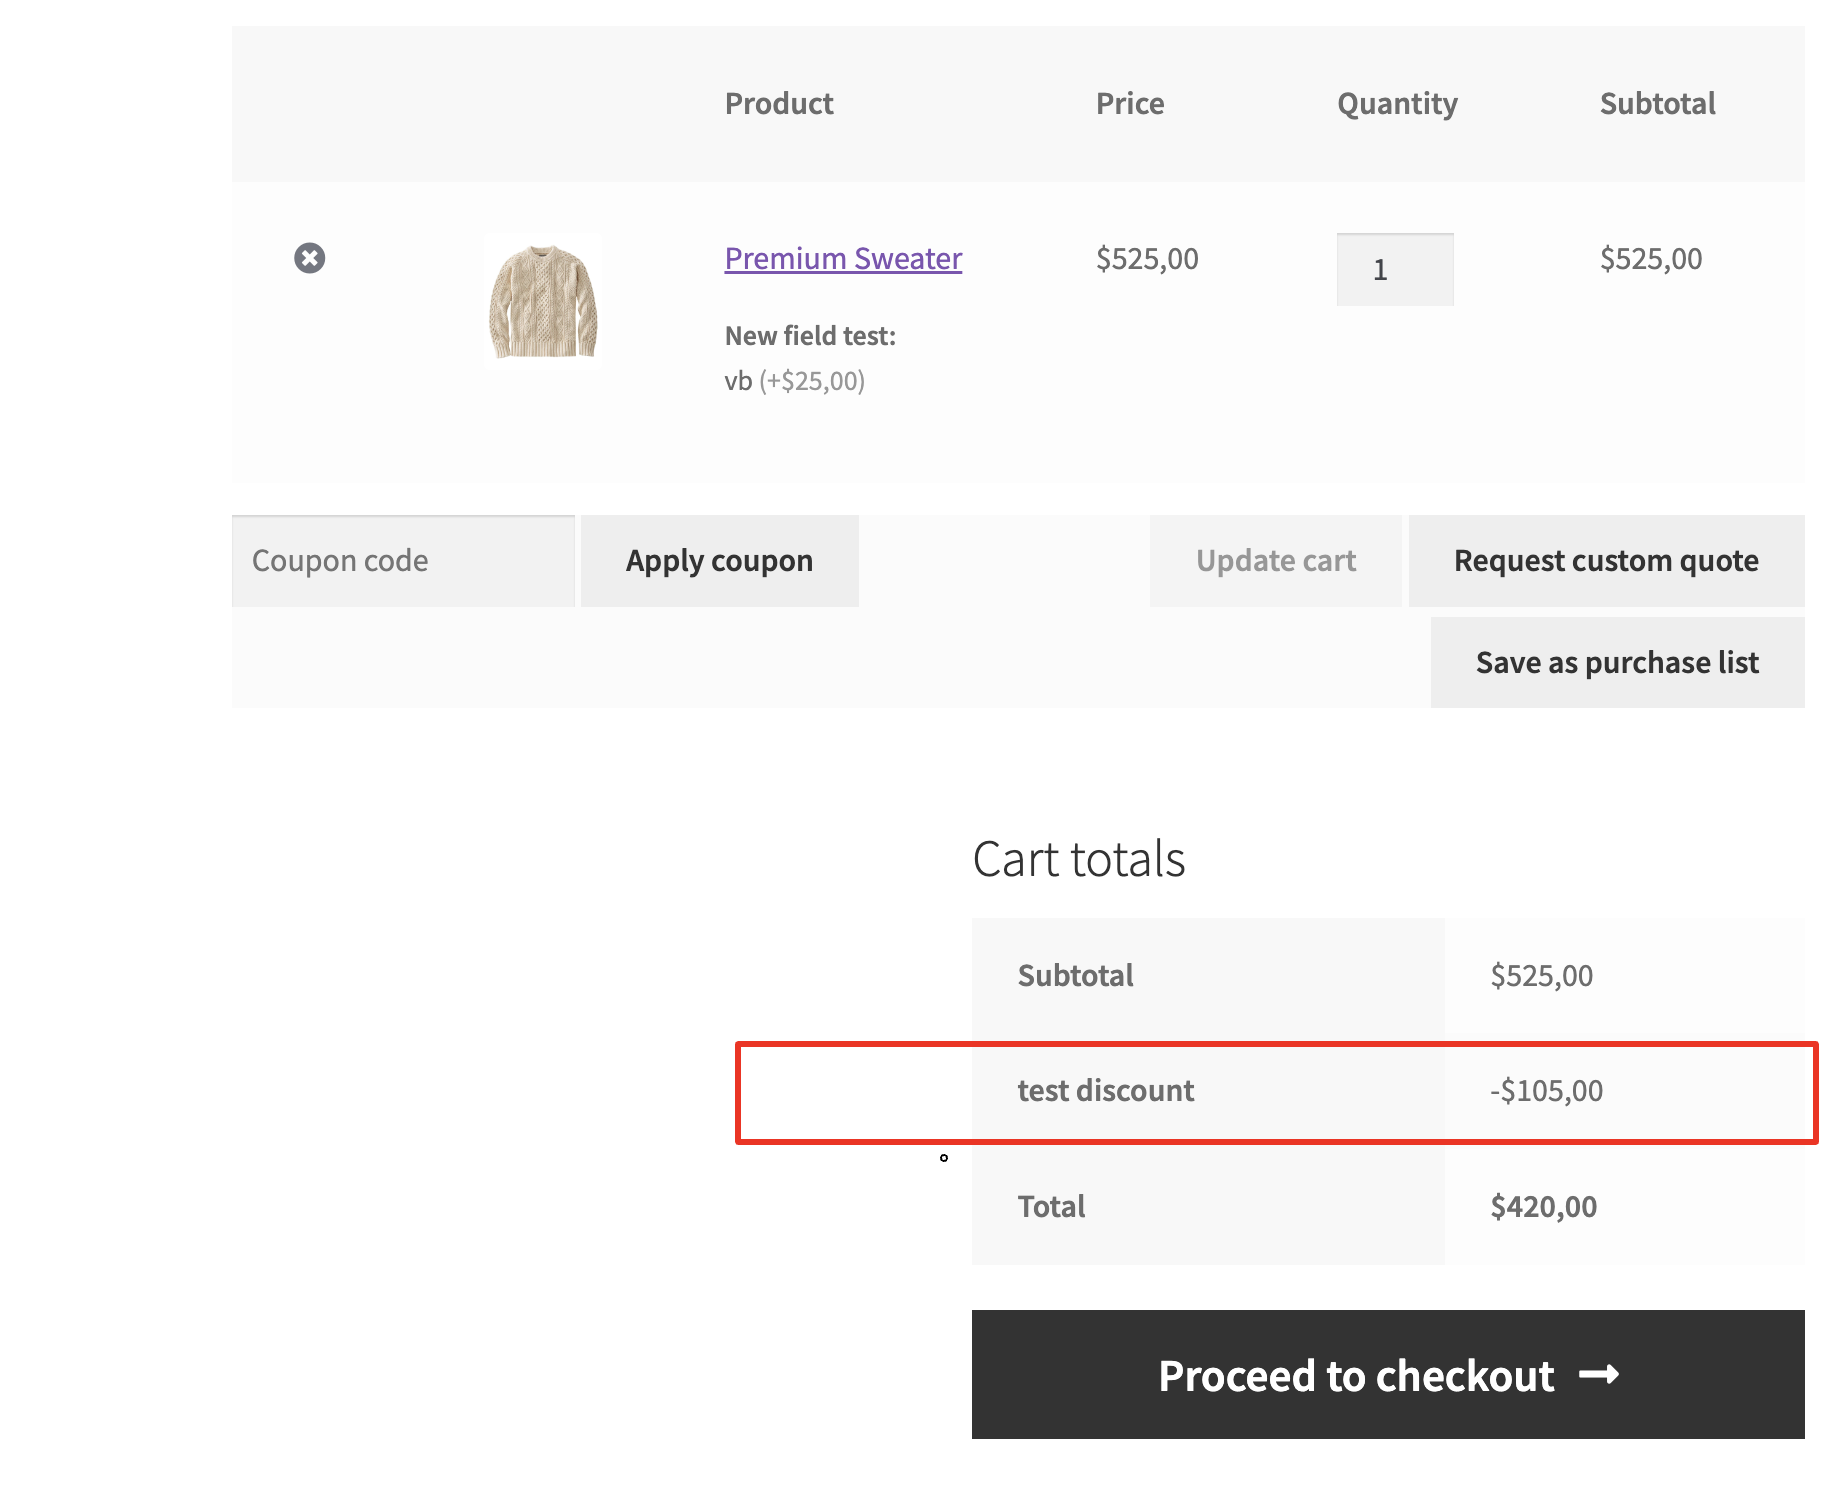Screen dimensions: 1842x1486
Task: Click the product row subtotal $525,00
Action: click(1651, 259)
